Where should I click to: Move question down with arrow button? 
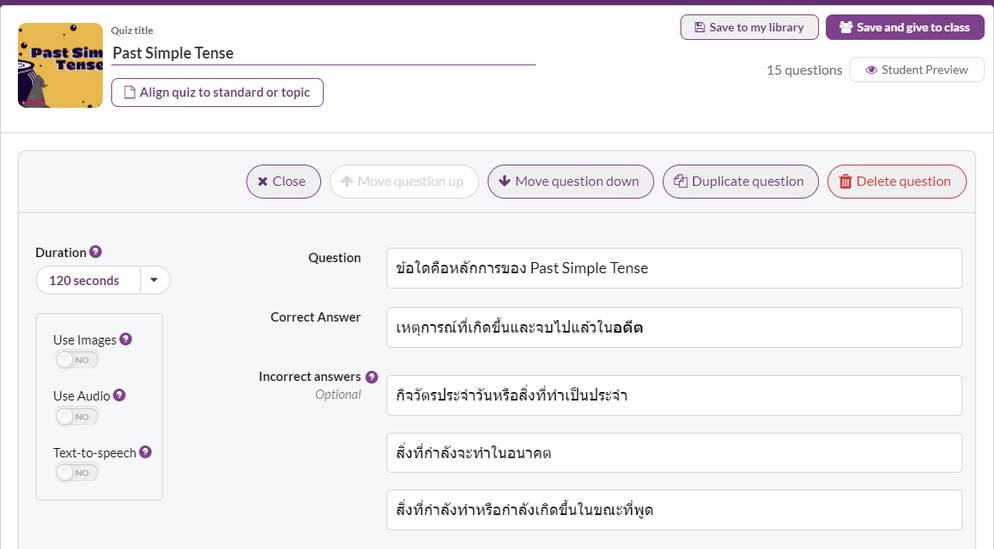click(571, 181)
